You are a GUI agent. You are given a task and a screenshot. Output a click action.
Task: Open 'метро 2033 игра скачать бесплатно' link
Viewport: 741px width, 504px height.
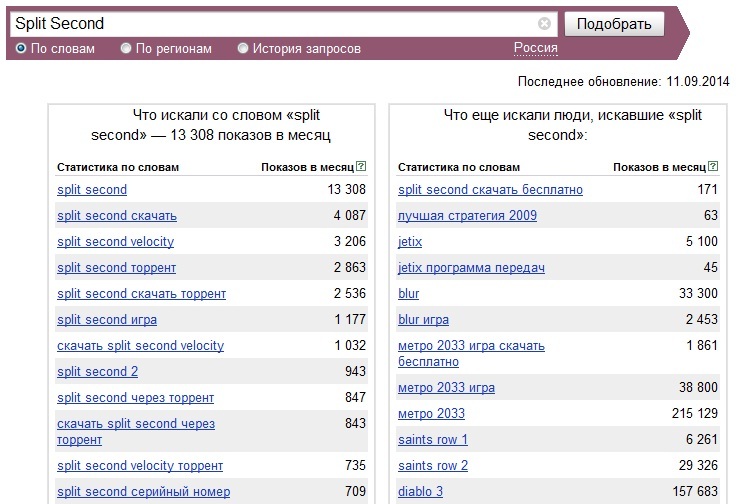coord(471,354)
